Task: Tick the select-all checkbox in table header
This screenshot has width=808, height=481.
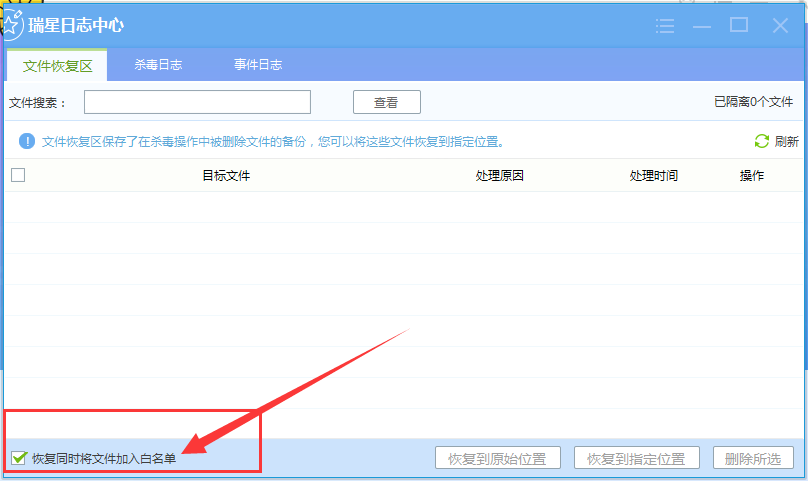Action: 18,175
